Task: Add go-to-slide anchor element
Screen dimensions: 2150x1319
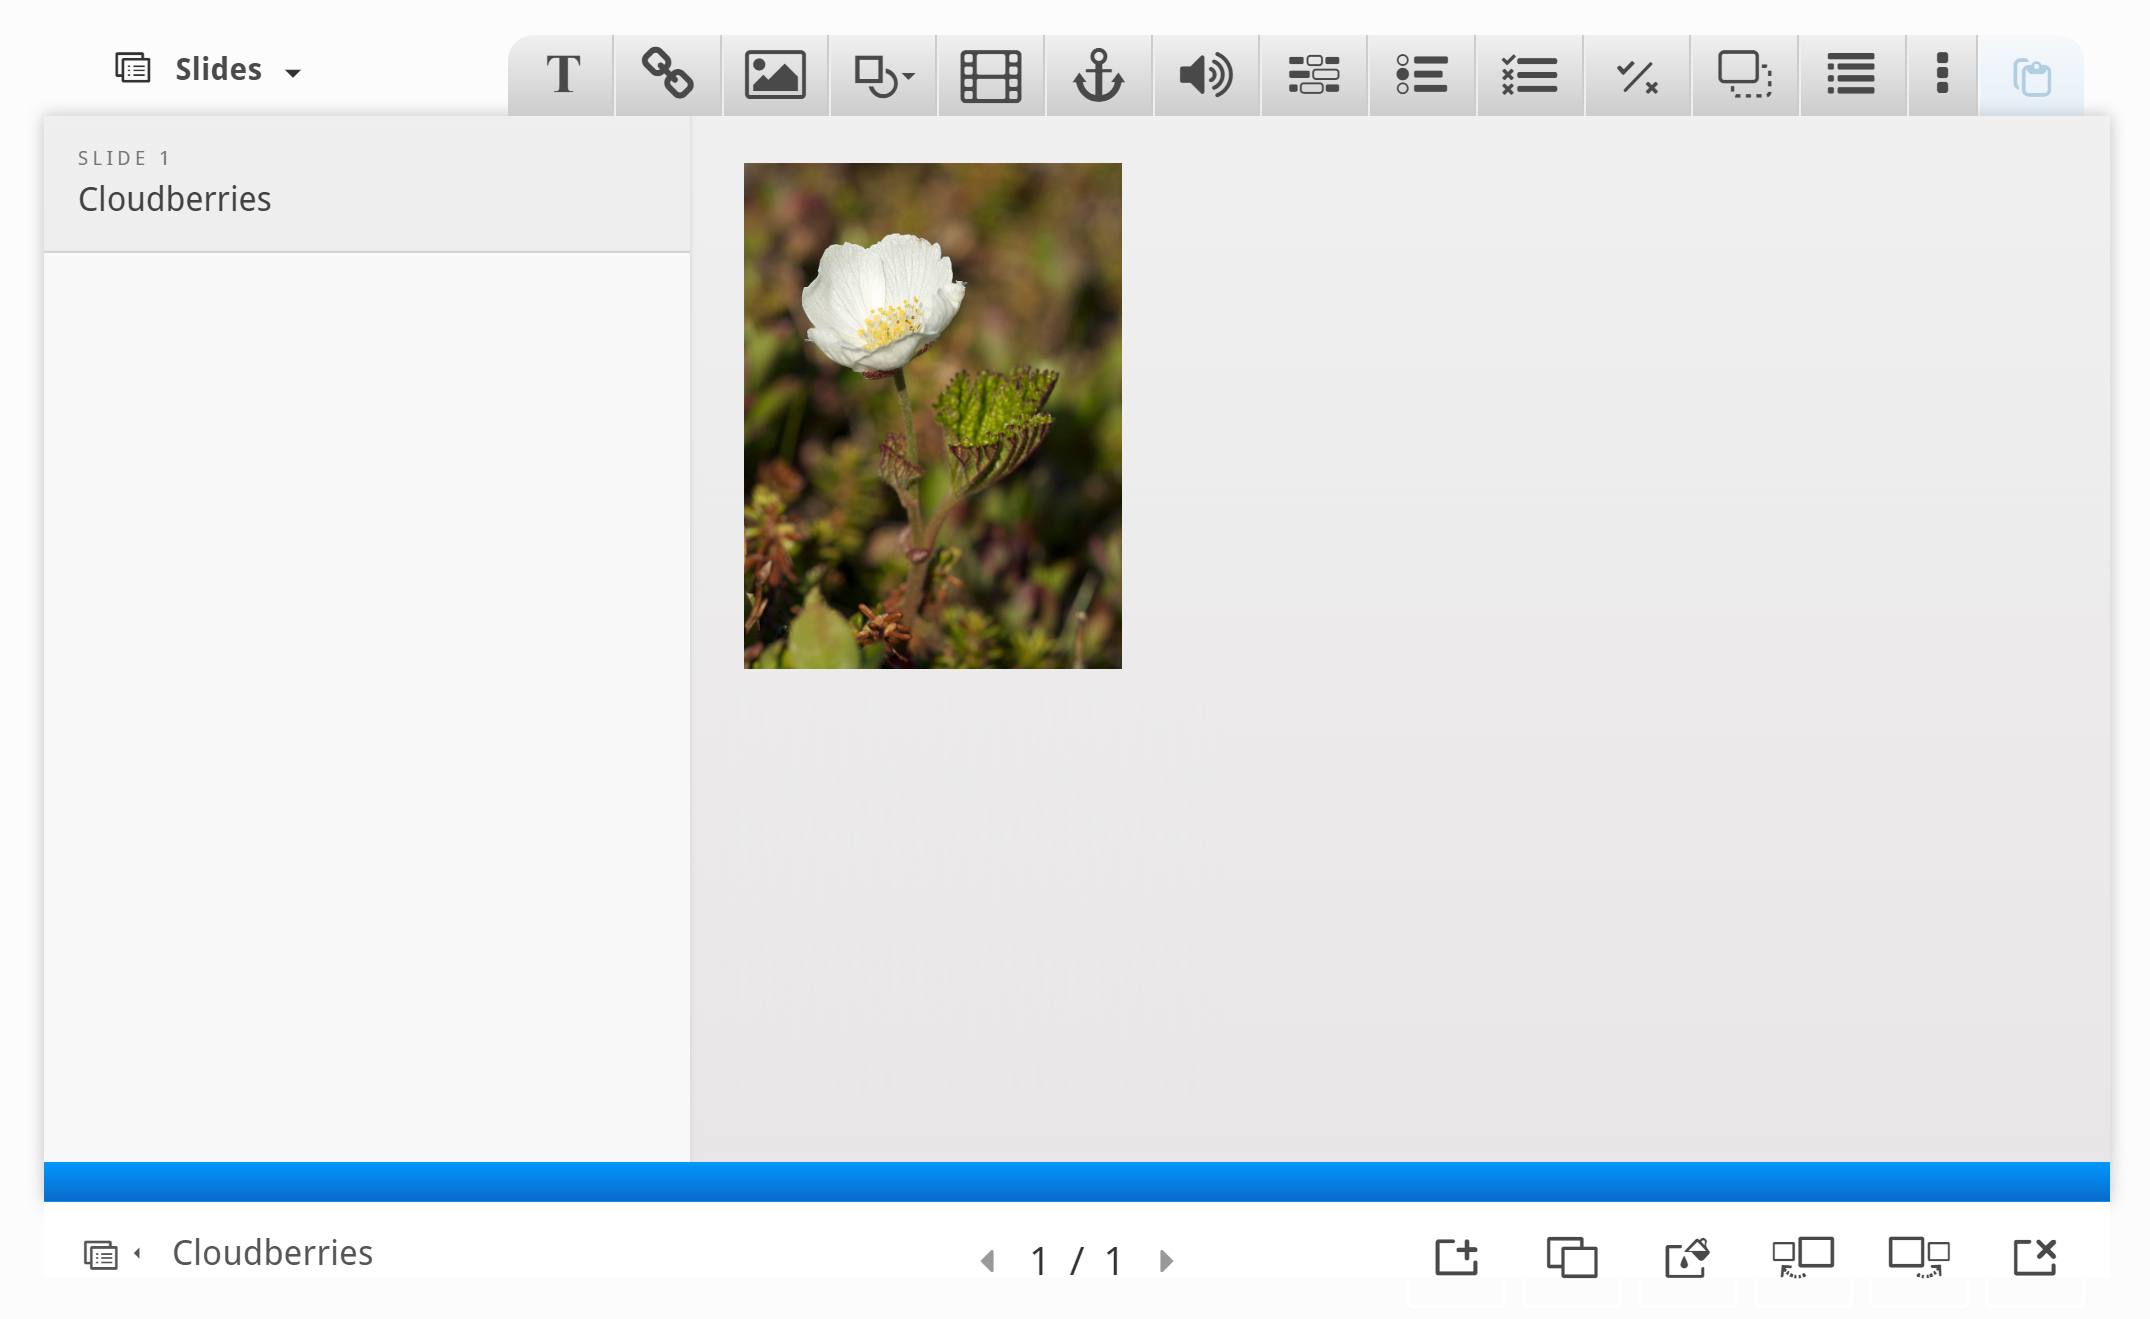Action: [1099, 75]
